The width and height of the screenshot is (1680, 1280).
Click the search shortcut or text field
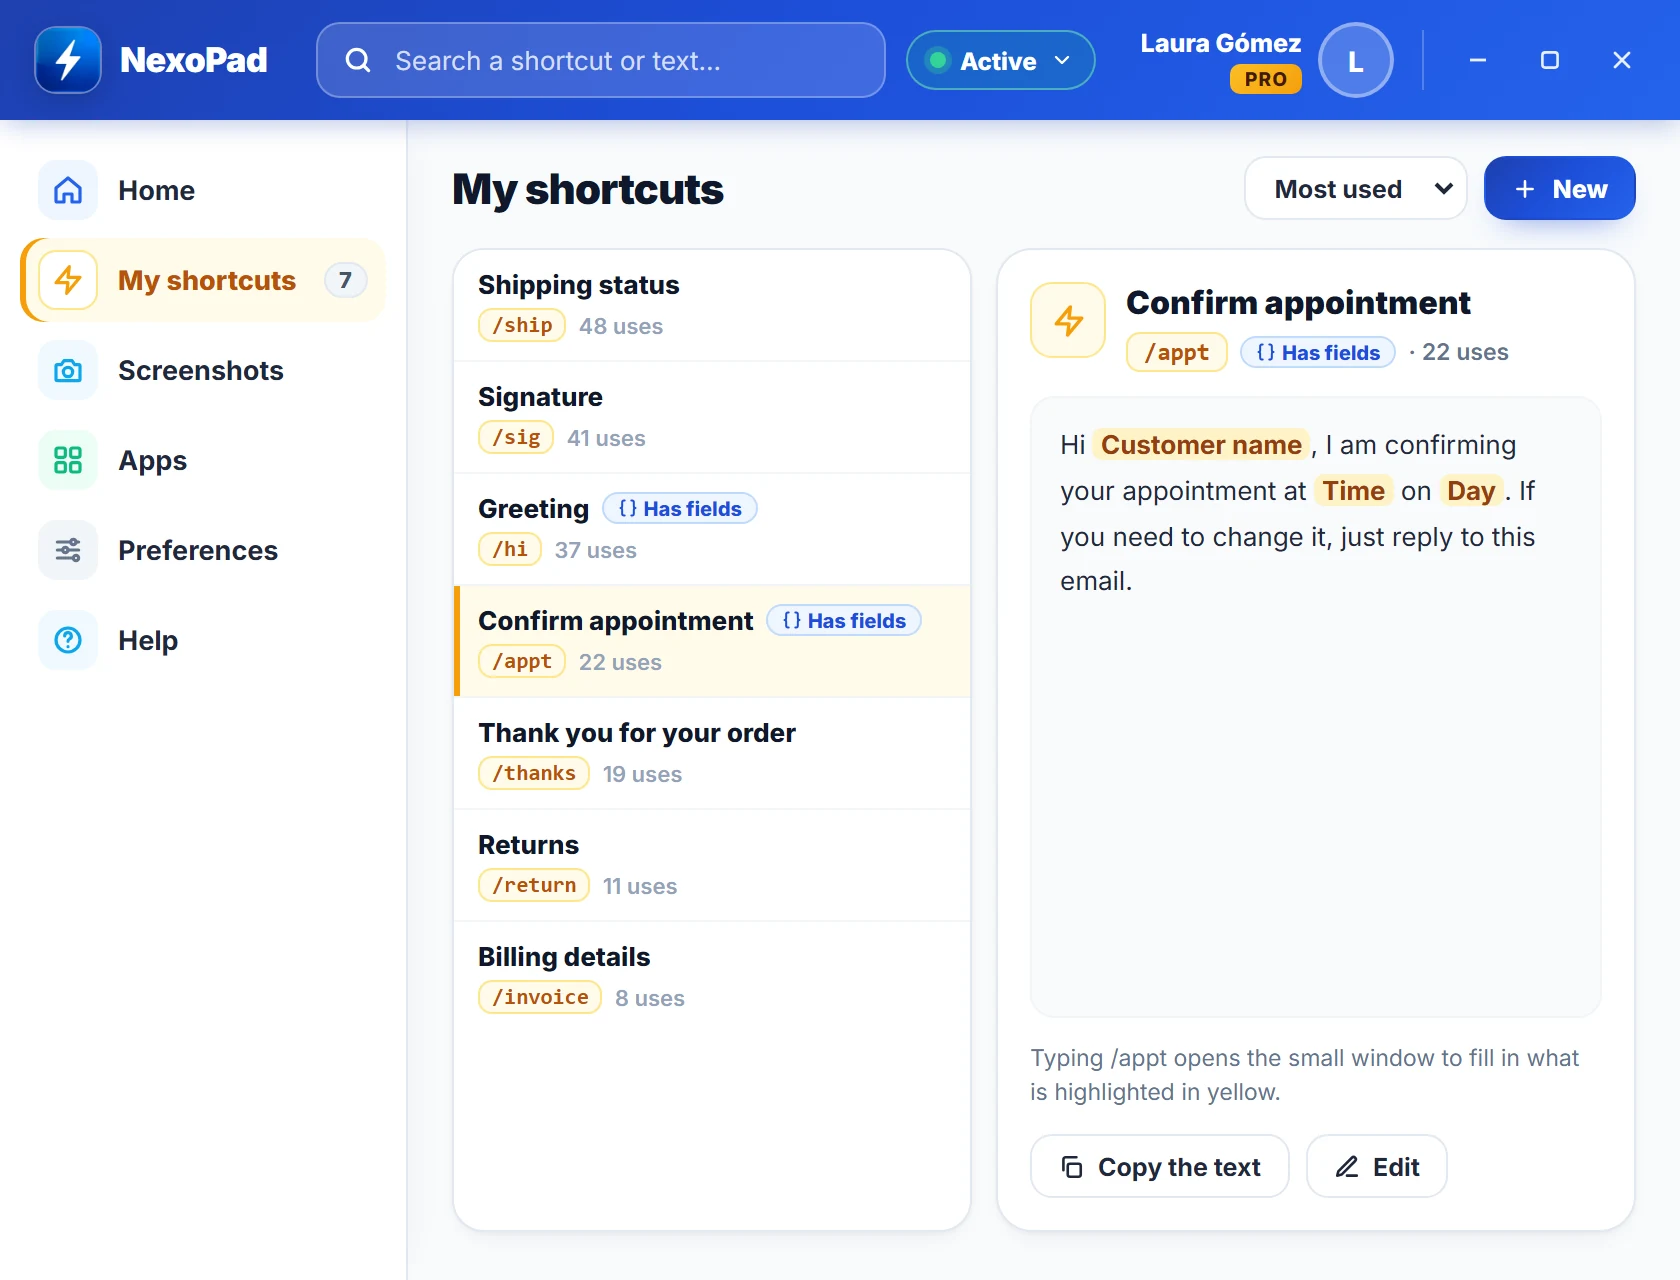[x=601, y=60]
